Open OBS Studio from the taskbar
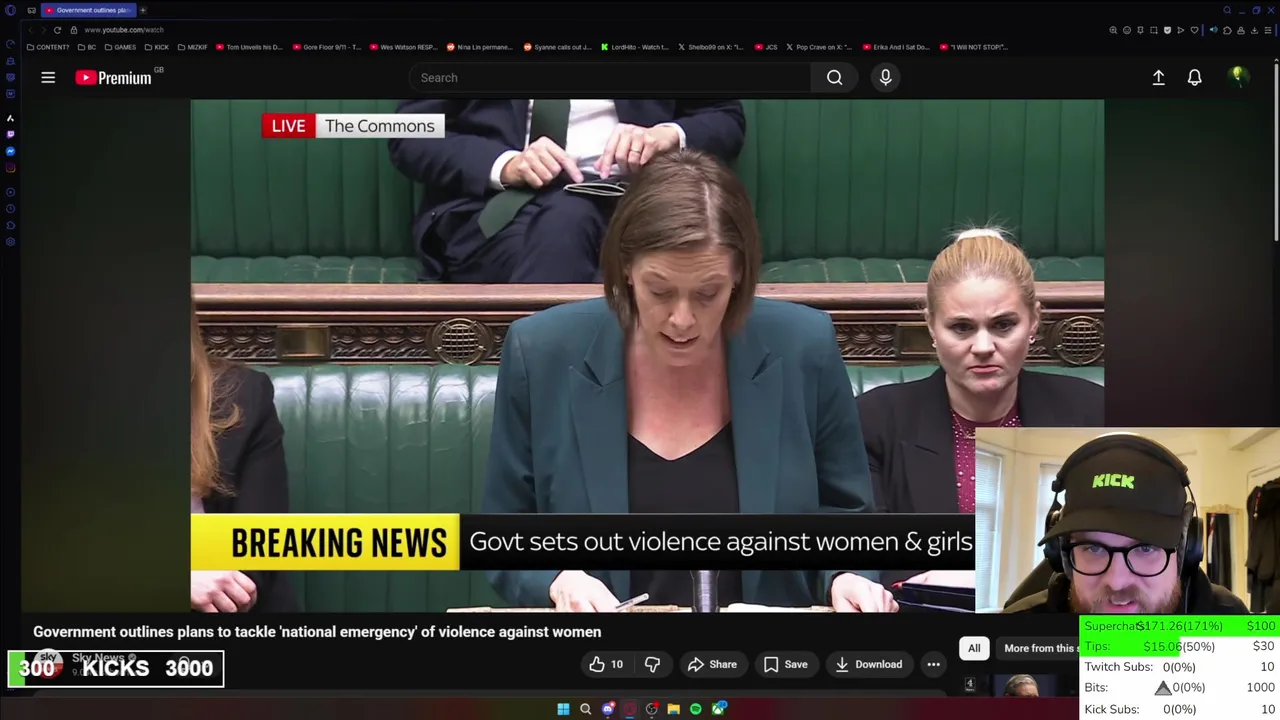This screenshot has width=1280, height=720. click(652, 709)
